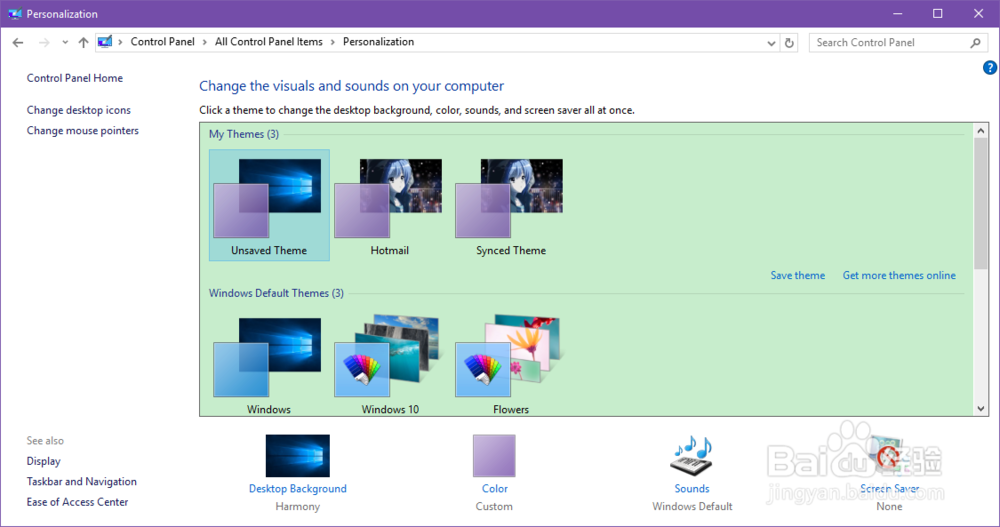1000x527 pixels.
Task: Open recent locations dropdown arrow
Action: pyautogui.click(x=65, y=43)
